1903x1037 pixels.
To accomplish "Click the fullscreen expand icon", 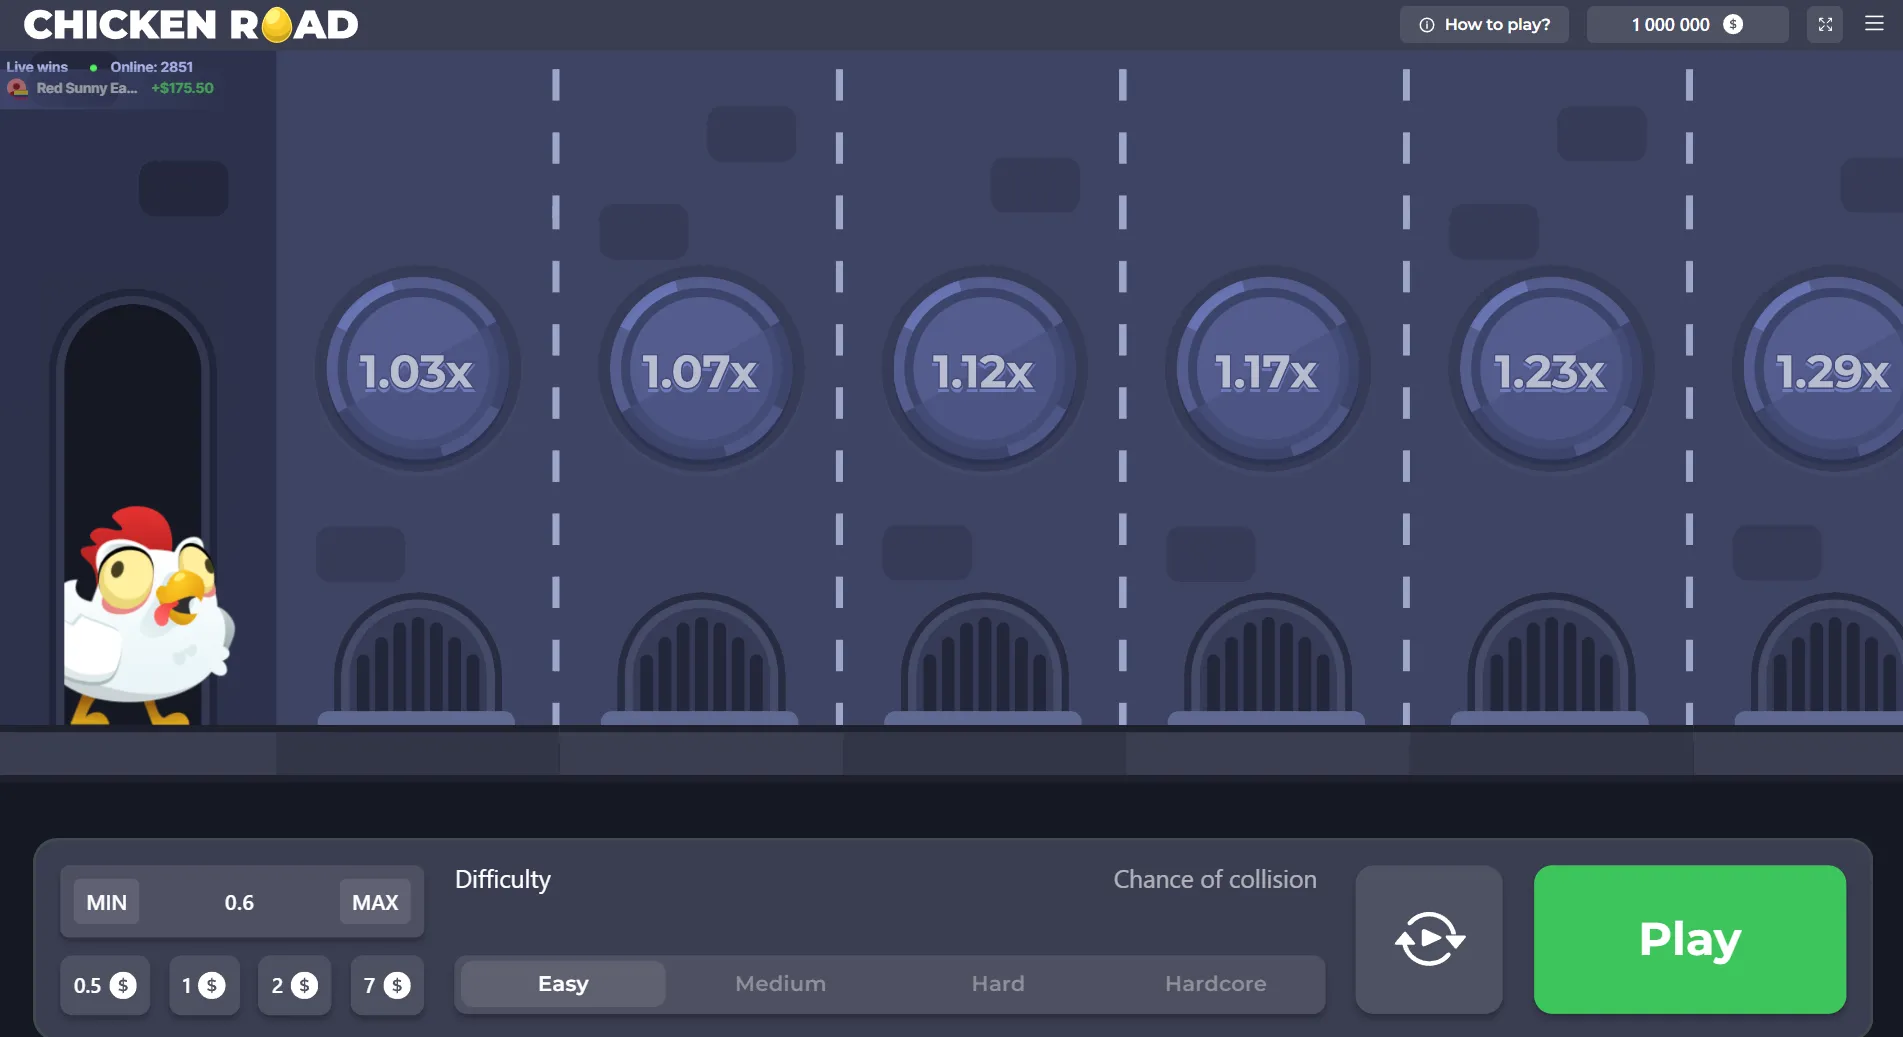I will [1824, 25].
